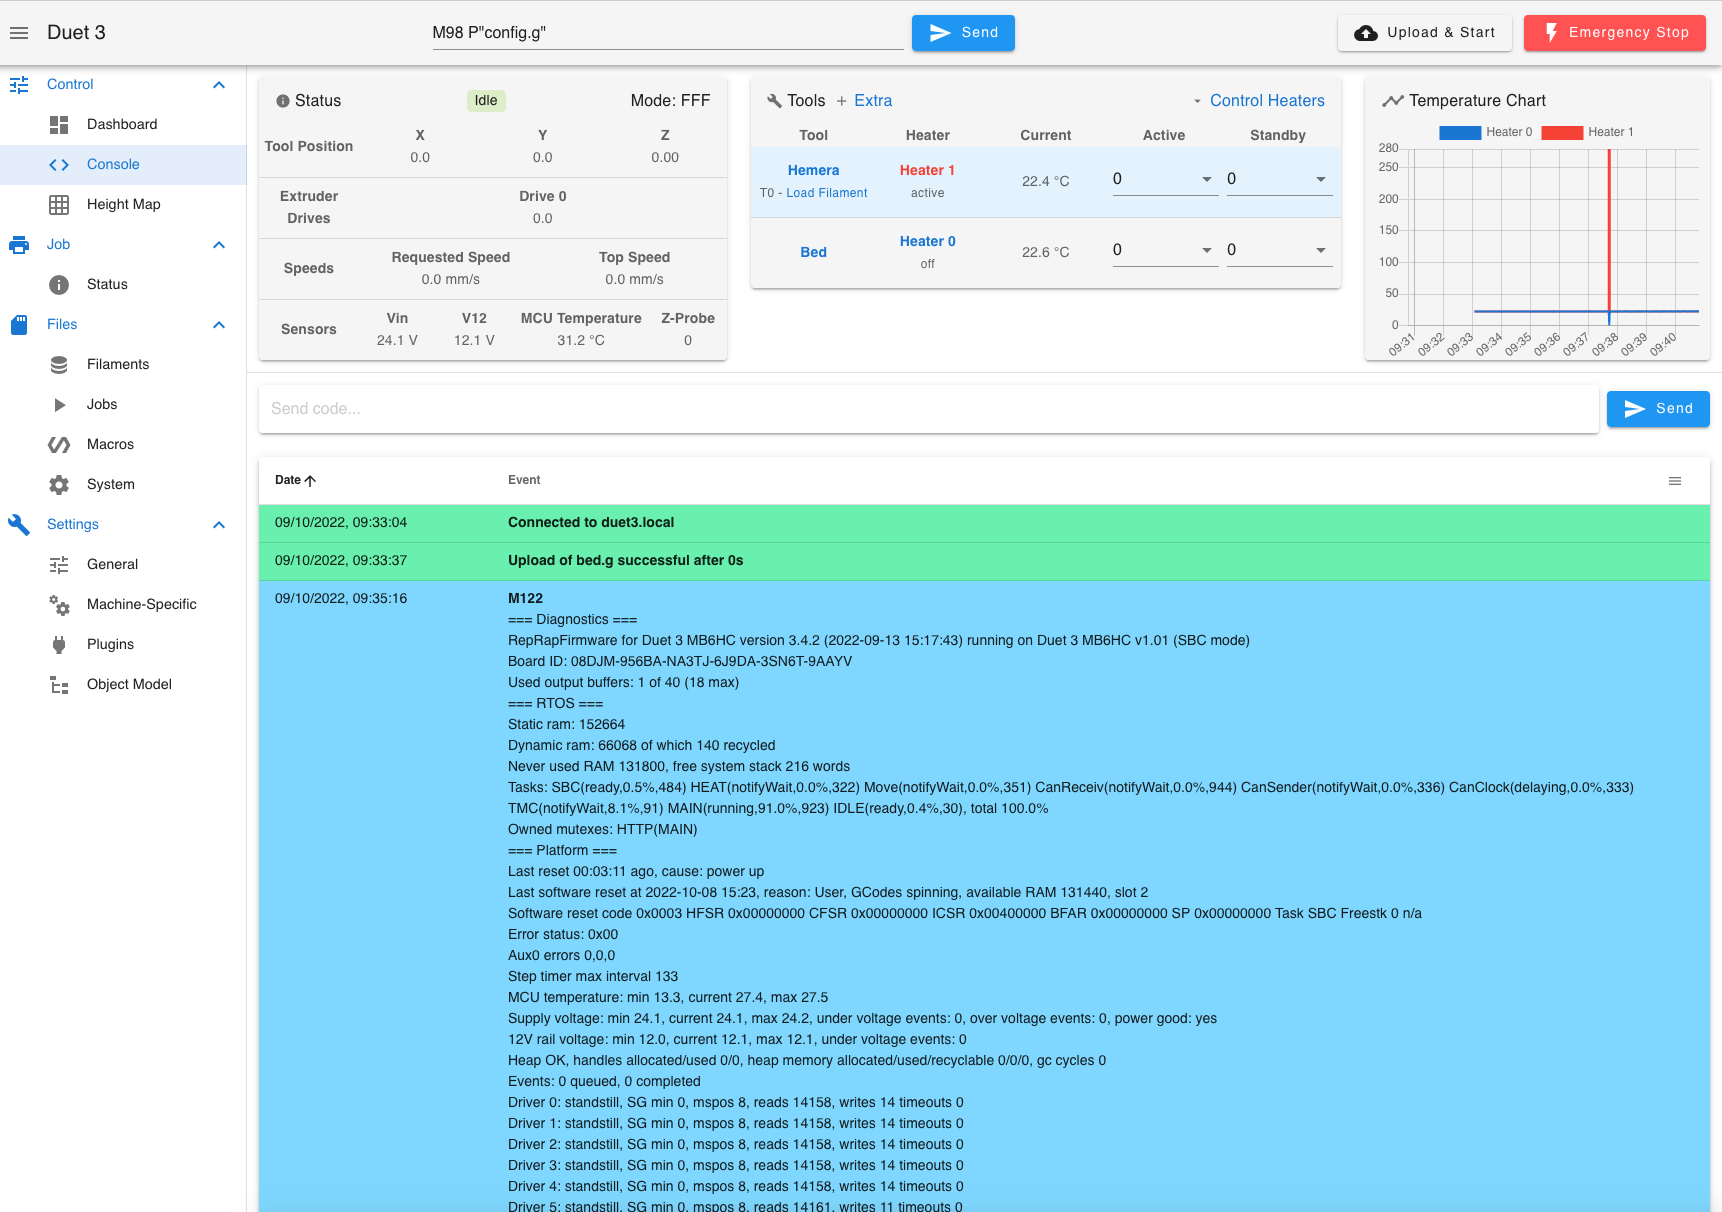The width and height of the screenshot is (1722, 1212).
Task: Toggle Heater 1 red legend swatch
Action: (1562, 132)
